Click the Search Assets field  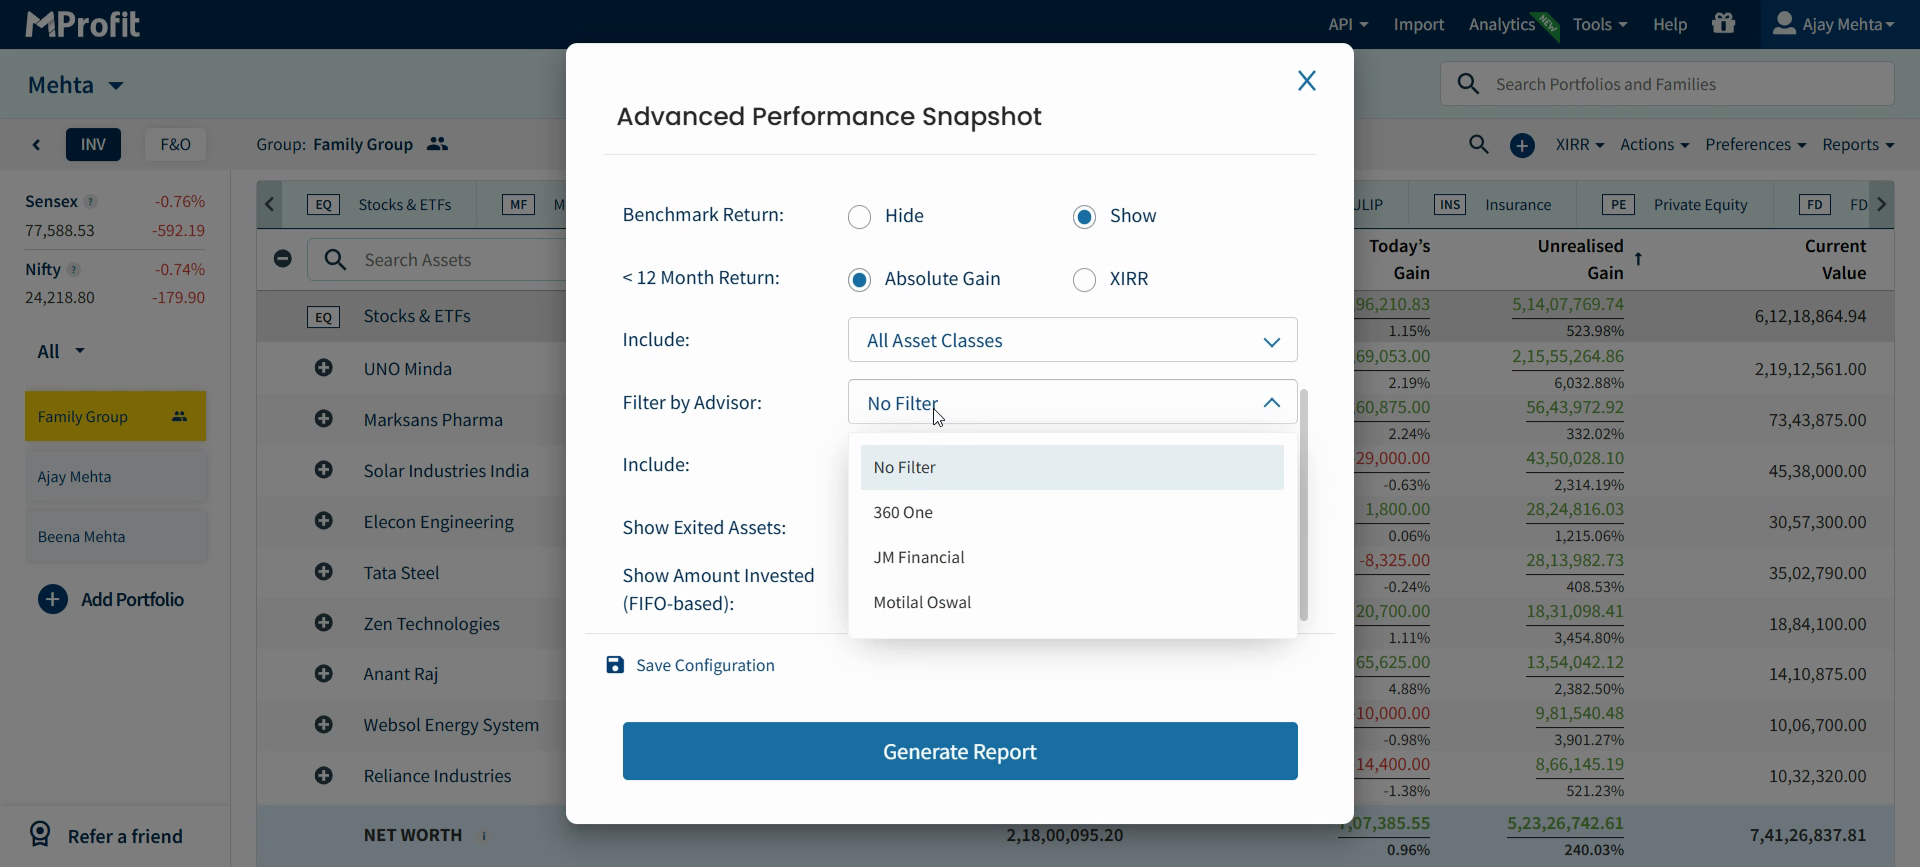pyautogui.click(x=437, y=260)
